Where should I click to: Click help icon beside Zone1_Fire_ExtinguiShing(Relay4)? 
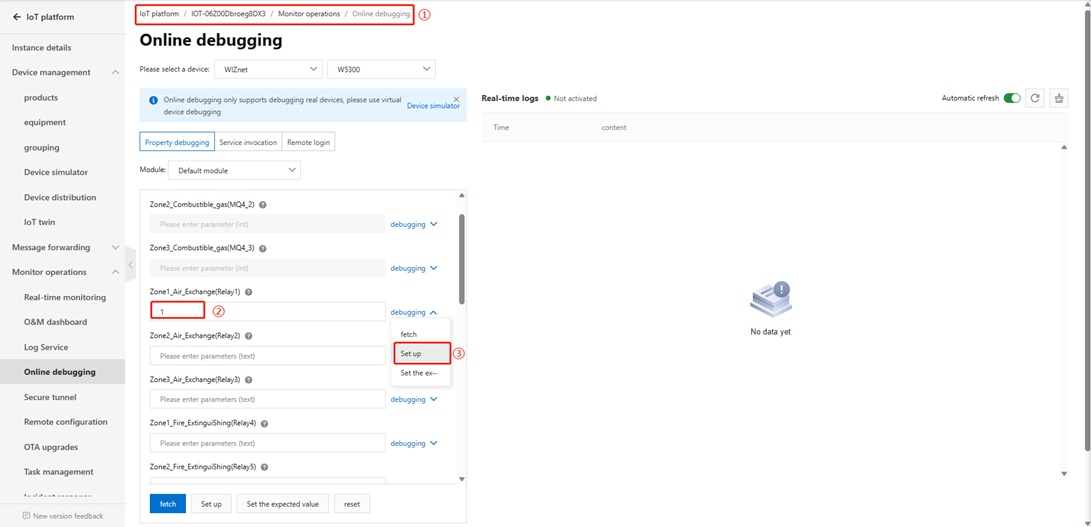(264, 424)
